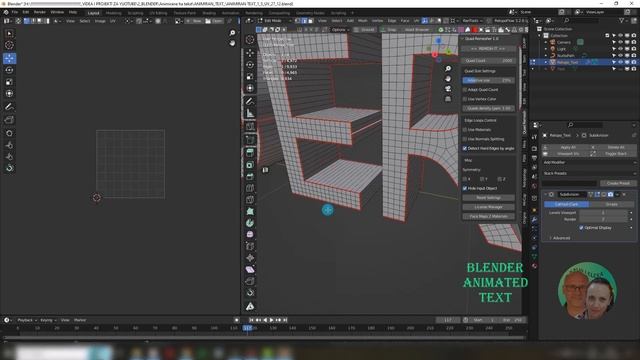Select the Rotate tool in UV editor

[x=9, y=70]
